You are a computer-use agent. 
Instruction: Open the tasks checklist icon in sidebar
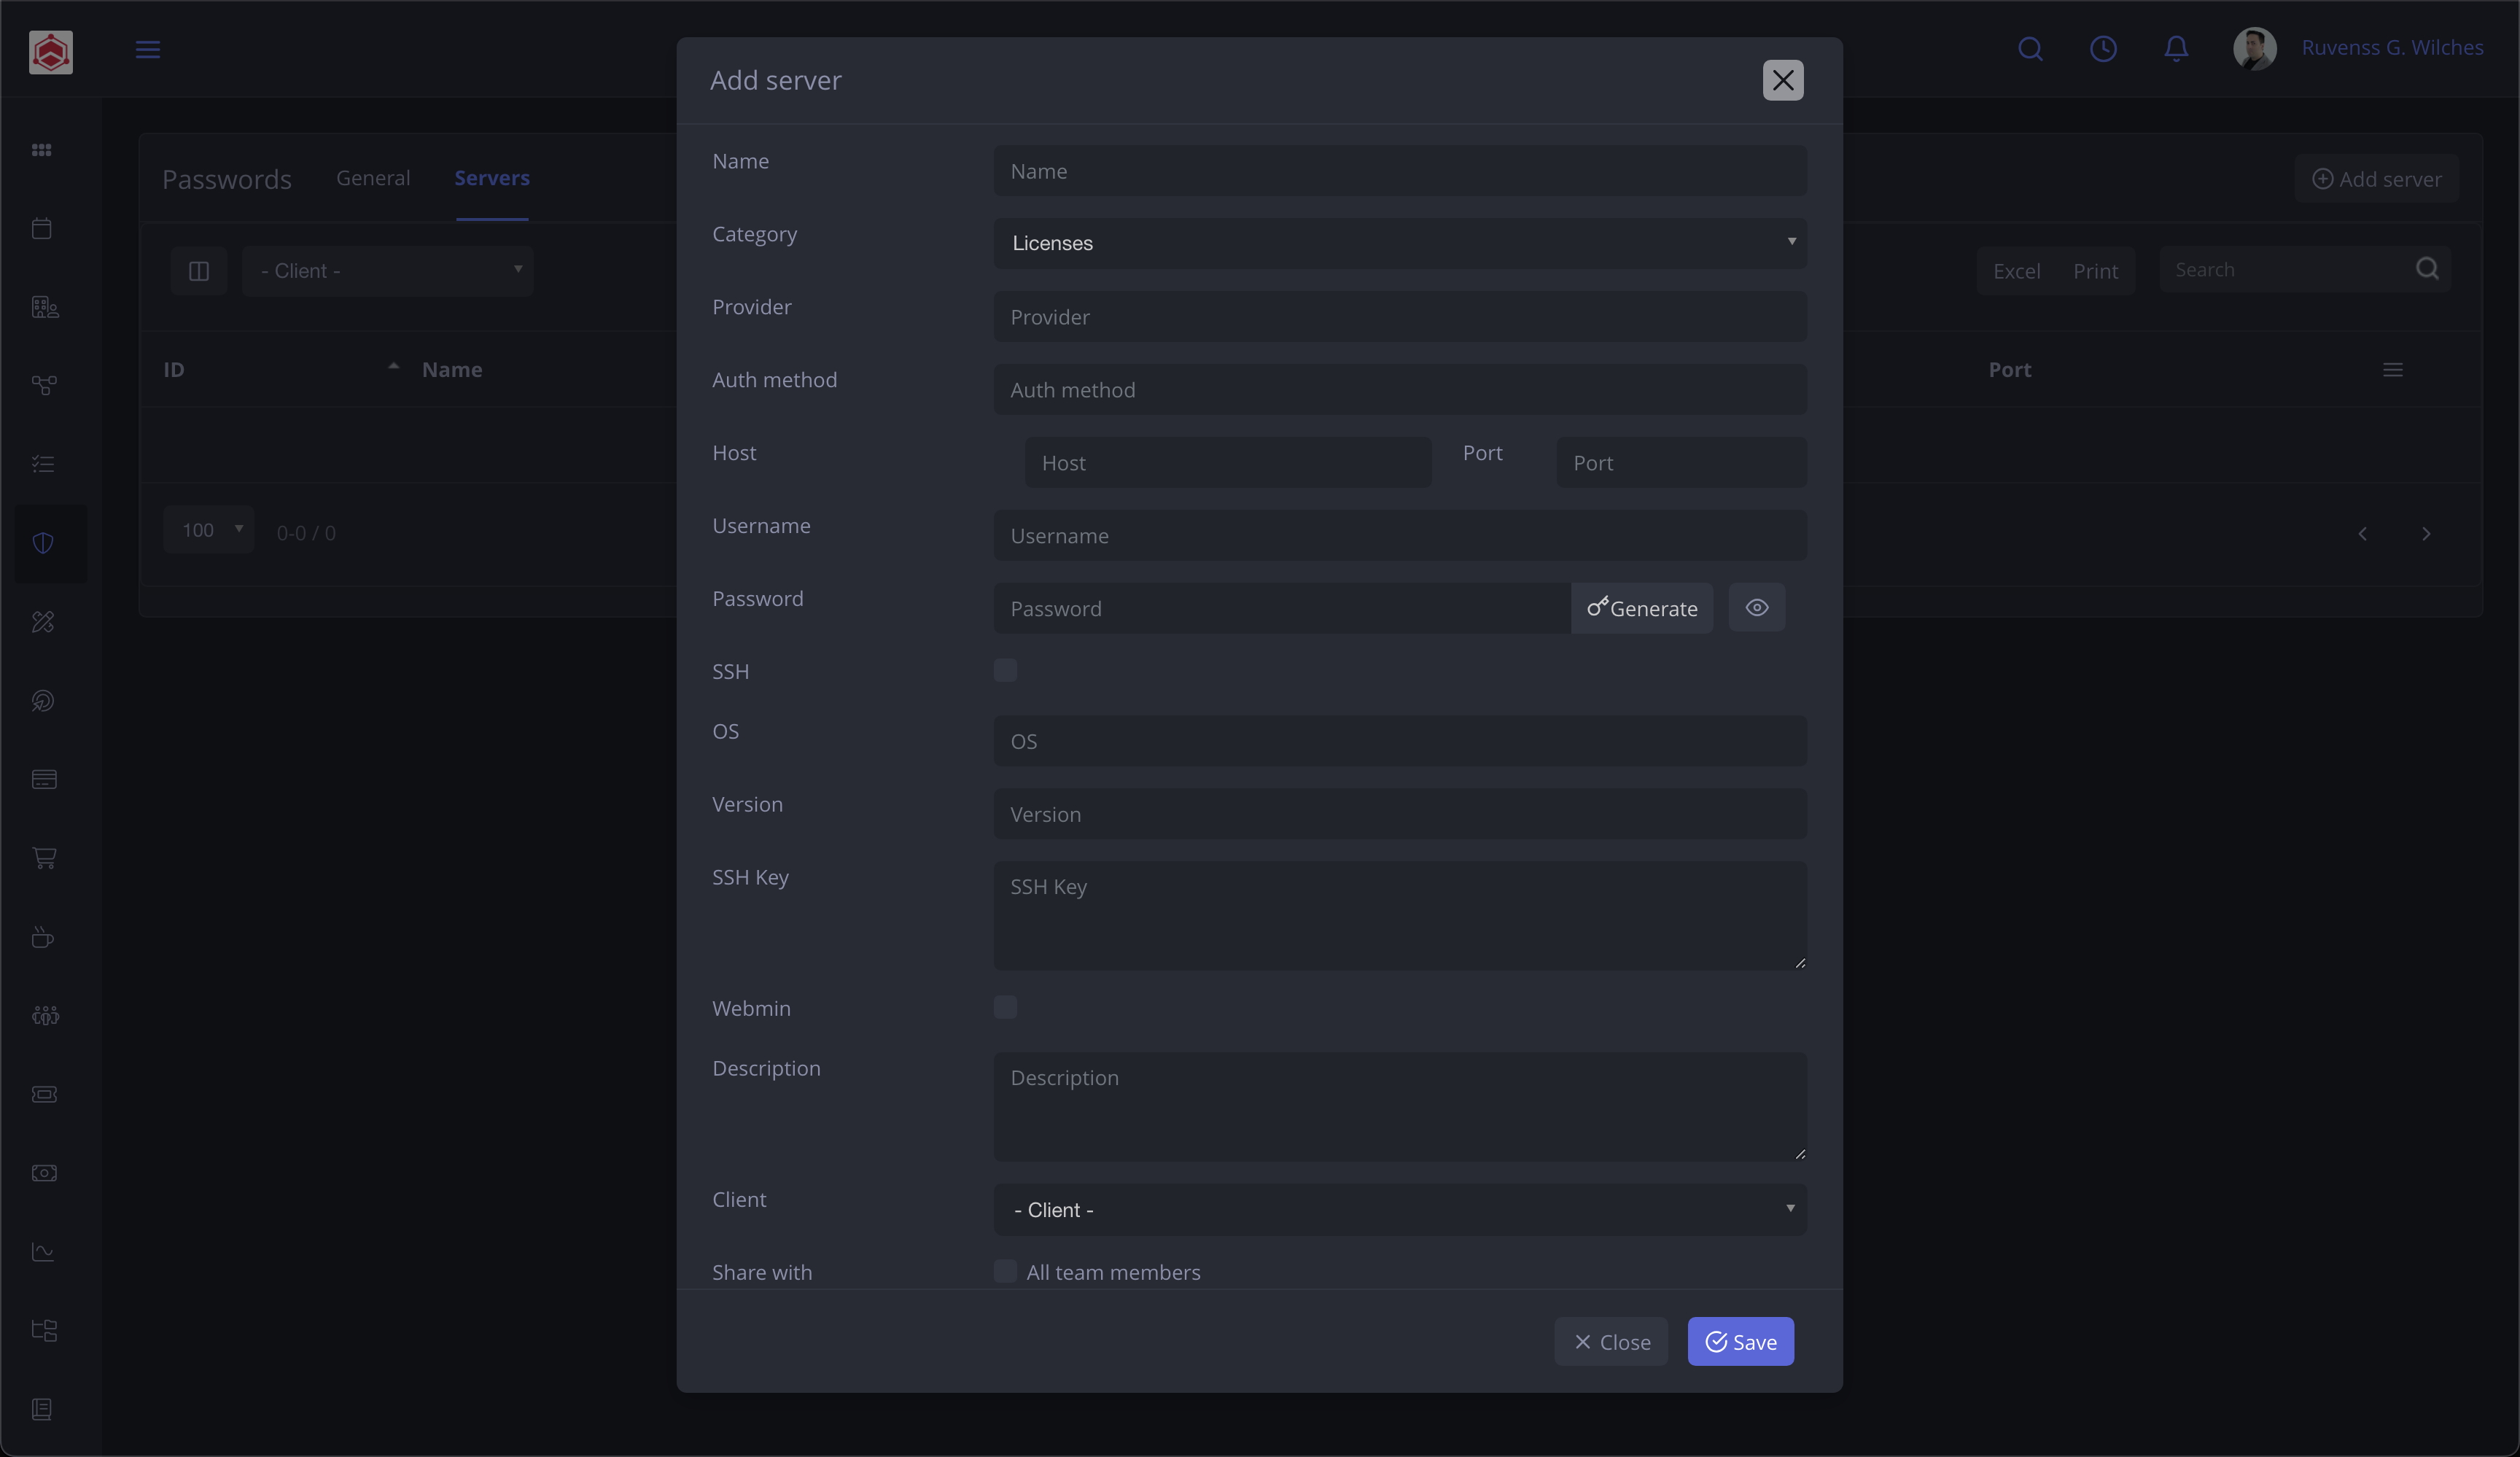click(43, 464)
